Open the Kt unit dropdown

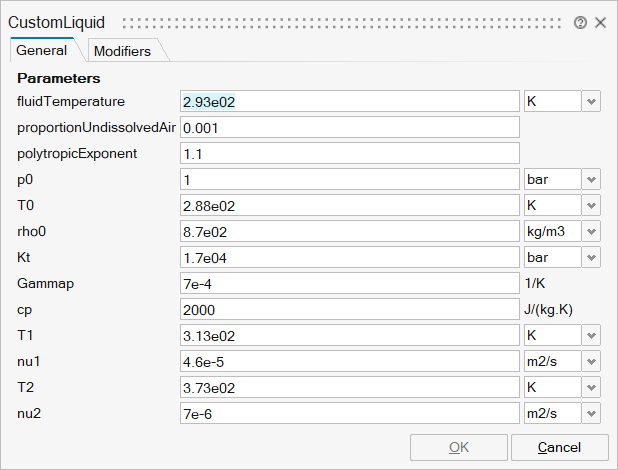(591, 257)
